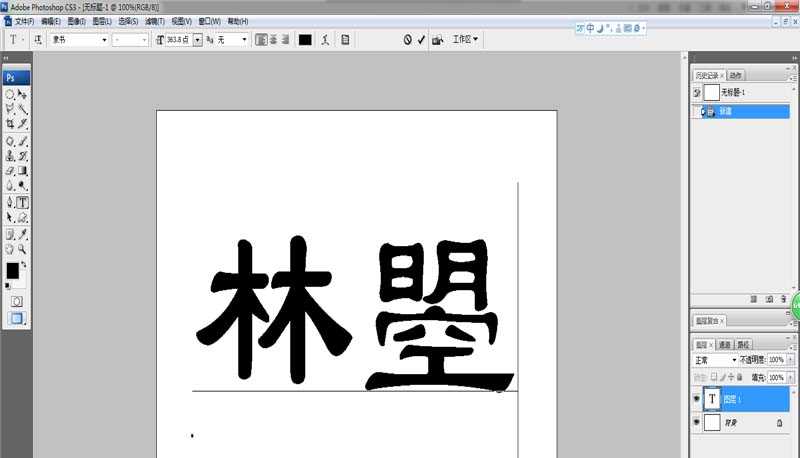Toggle text orientation in options bar
Image resolution: width=800 pixels, height=458 pixels.
(38, 40)
